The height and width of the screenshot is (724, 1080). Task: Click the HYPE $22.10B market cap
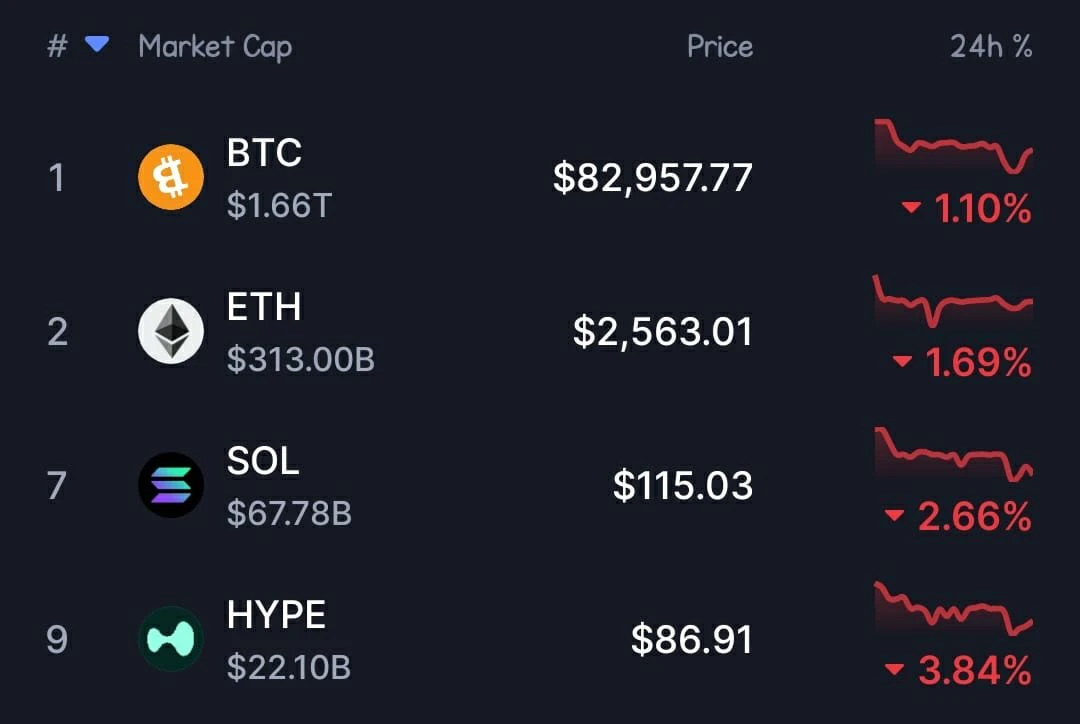[x=289, y=667]
